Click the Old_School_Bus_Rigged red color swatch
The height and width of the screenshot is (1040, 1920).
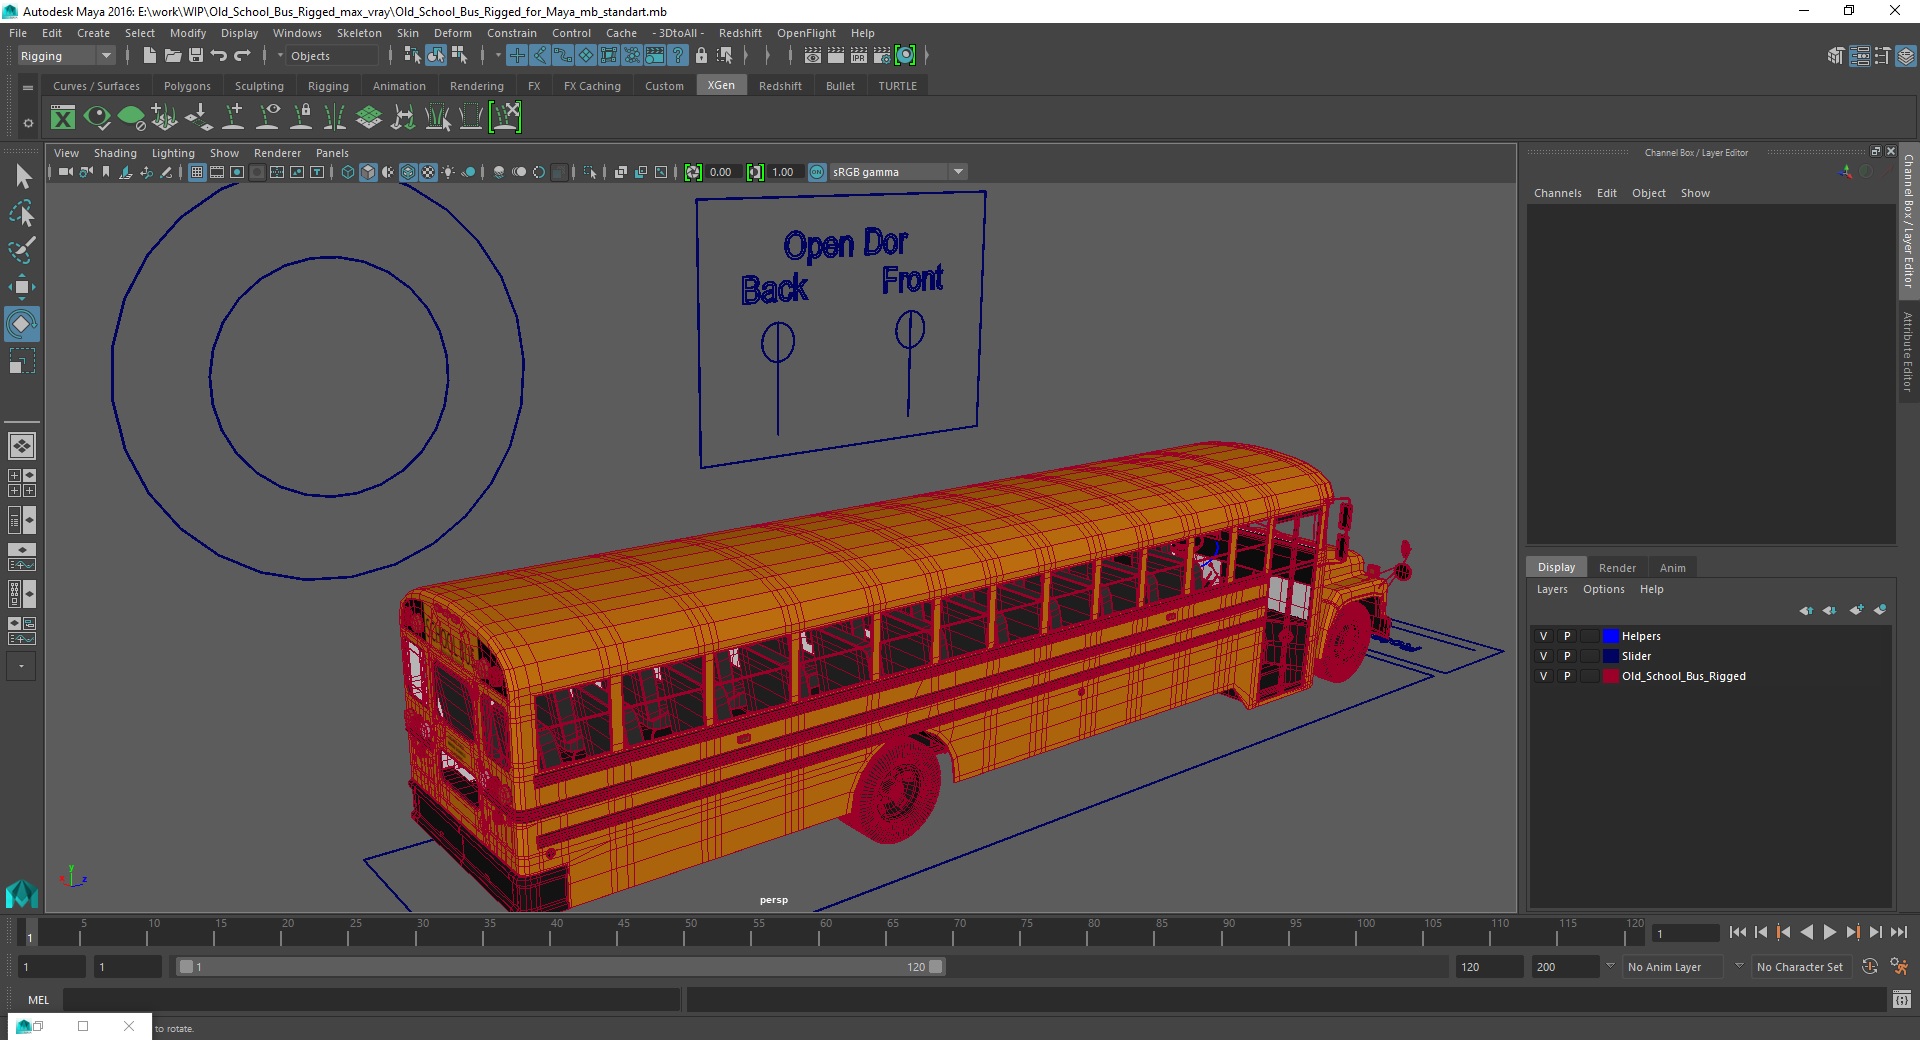(x=1610, y=676)
